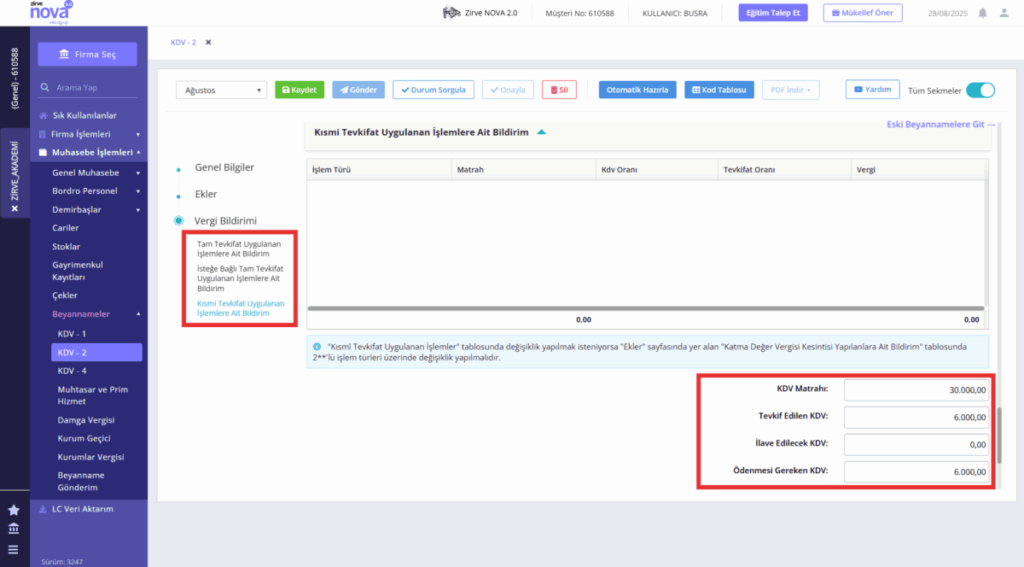The height and width of the screenshot is (567, 1024).
Task: Toggle the Tüm Sekmeler switch
Action: (x=980, y=90)
